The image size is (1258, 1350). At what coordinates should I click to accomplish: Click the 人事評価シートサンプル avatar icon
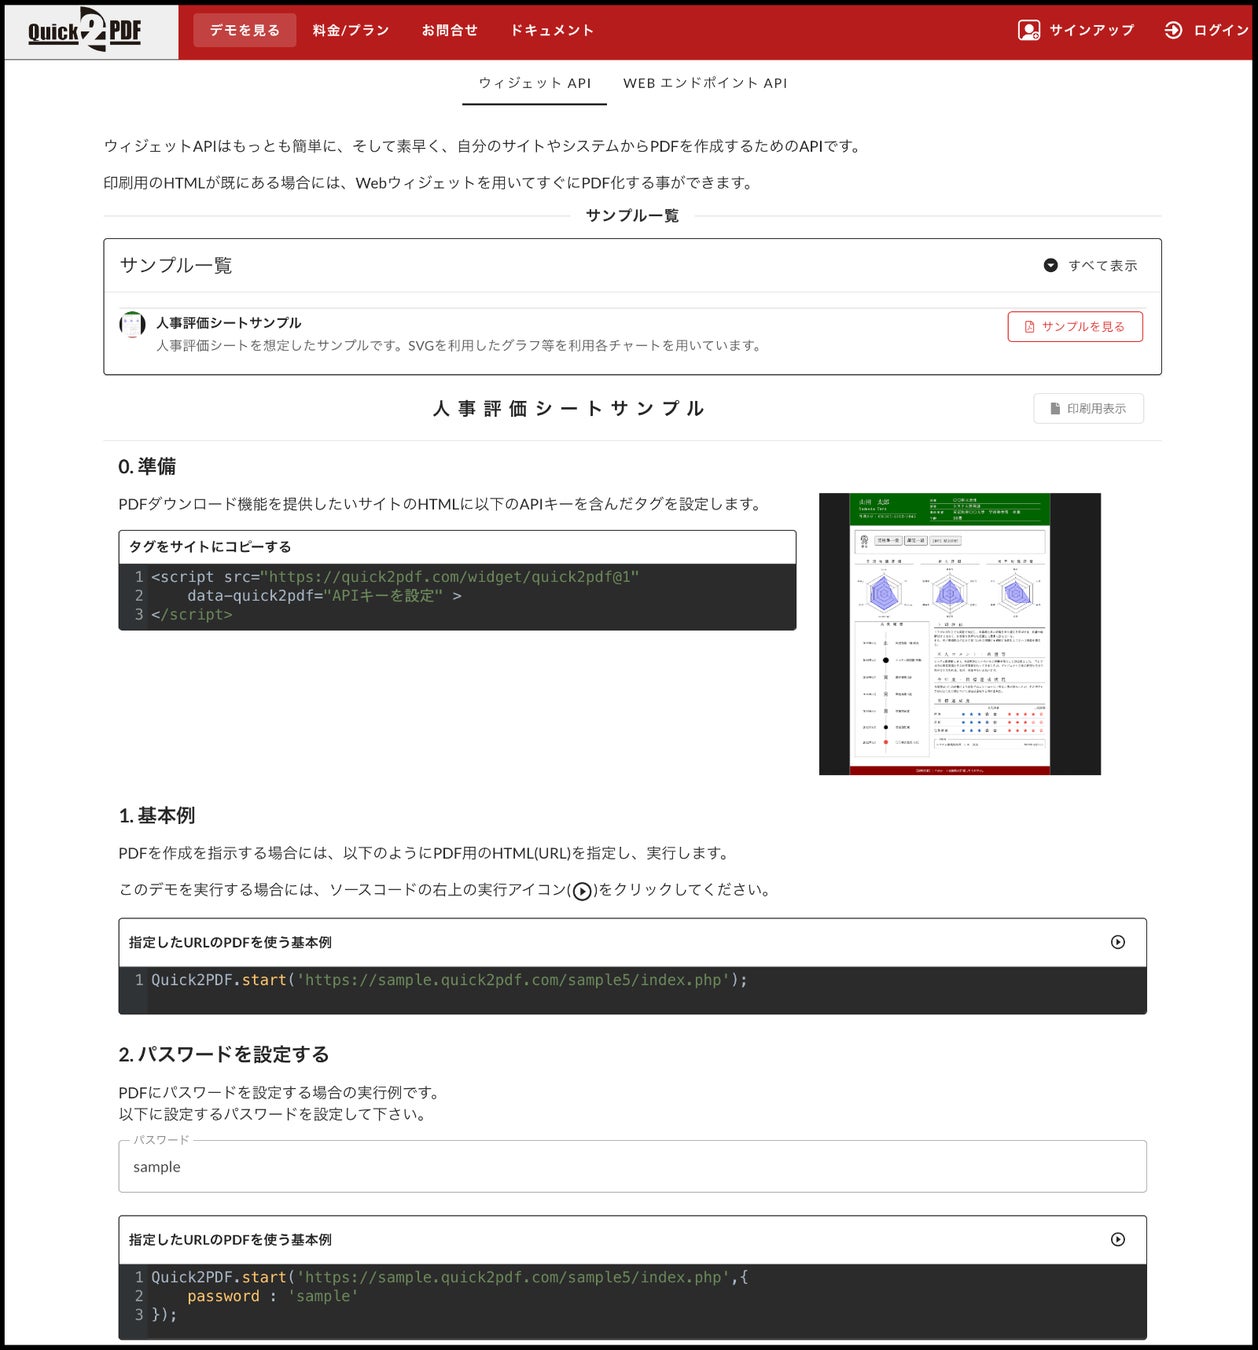coord(133,325)
